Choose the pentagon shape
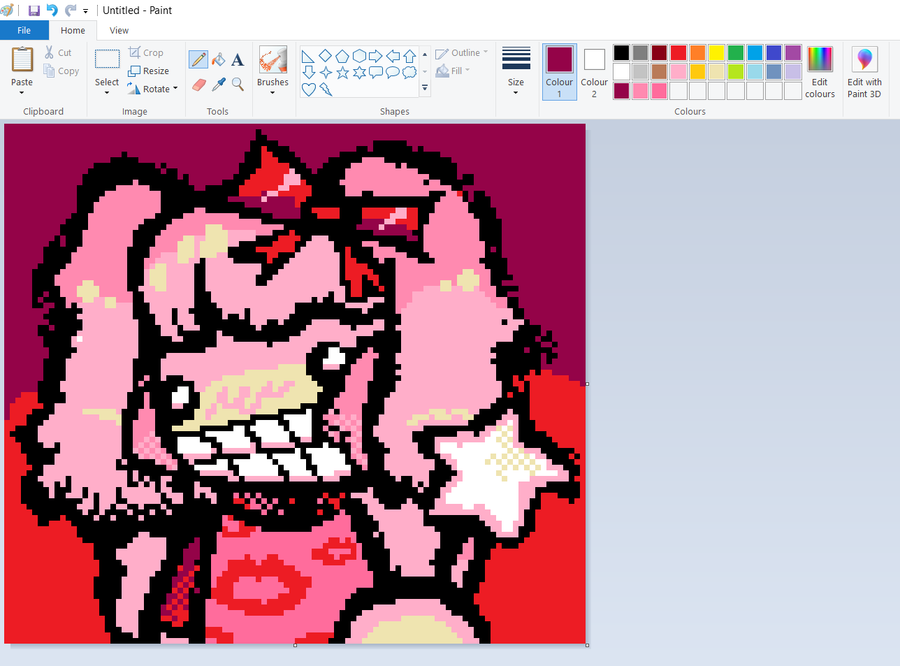Screen dimensions: 900x666 click(x=342, y=56)
